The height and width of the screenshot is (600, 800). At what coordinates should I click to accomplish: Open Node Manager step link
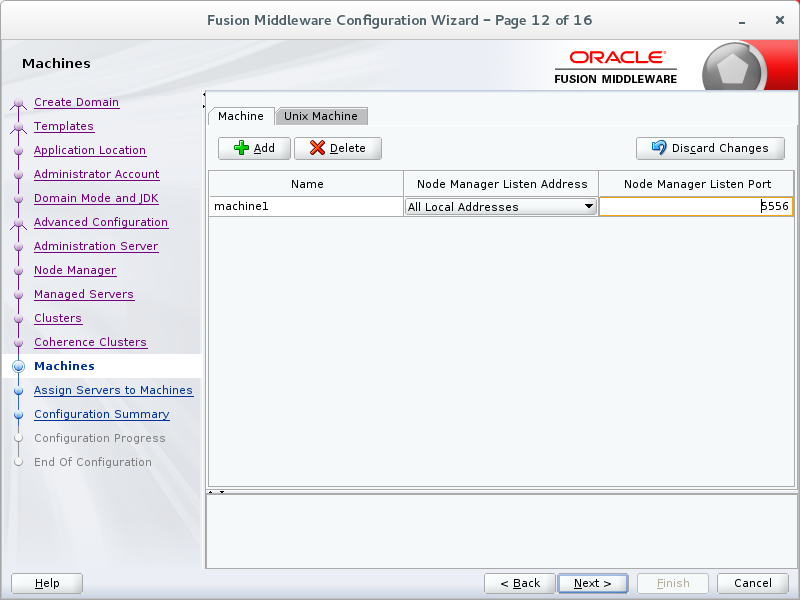click(x=75, y=270)
